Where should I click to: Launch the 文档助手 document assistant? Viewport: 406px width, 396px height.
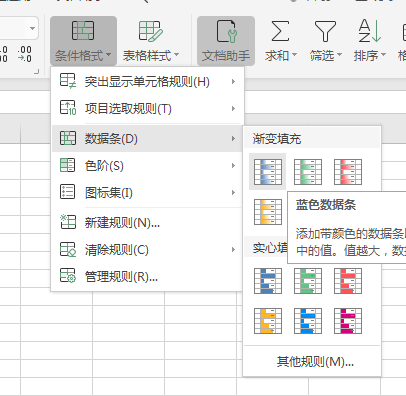(x=226, y=41)
